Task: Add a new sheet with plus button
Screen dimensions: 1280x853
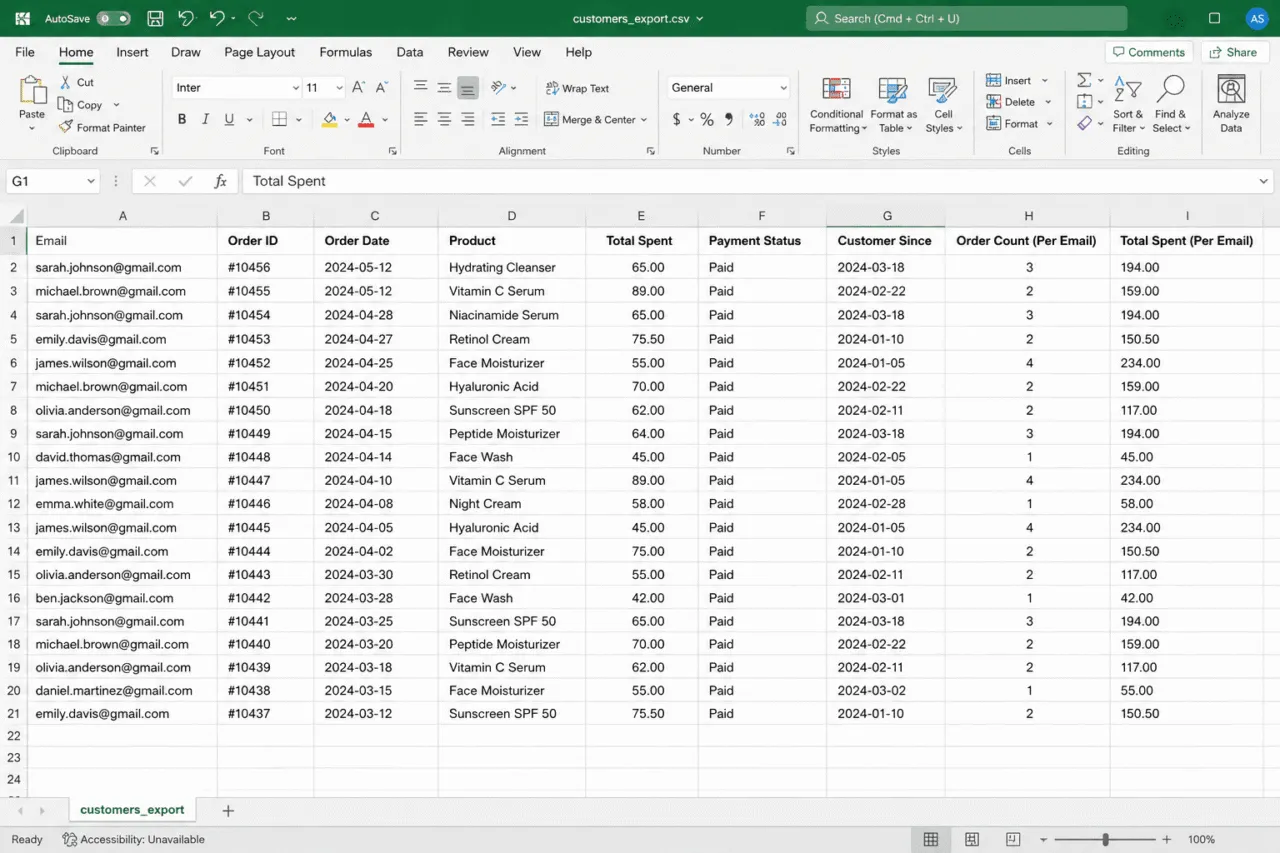Action: 228,811
